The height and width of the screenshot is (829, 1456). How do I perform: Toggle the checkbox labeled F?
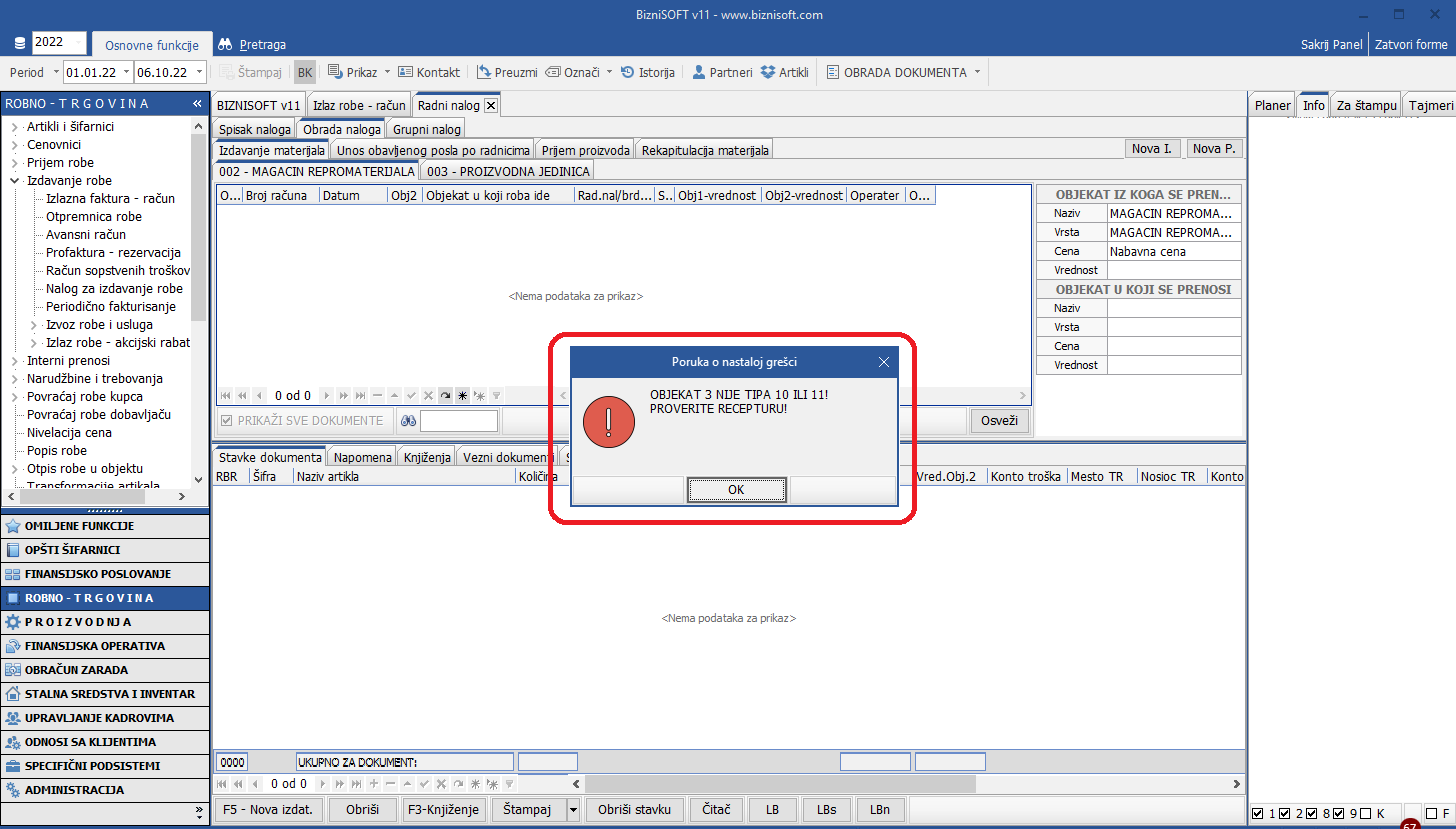[1431, 813]
